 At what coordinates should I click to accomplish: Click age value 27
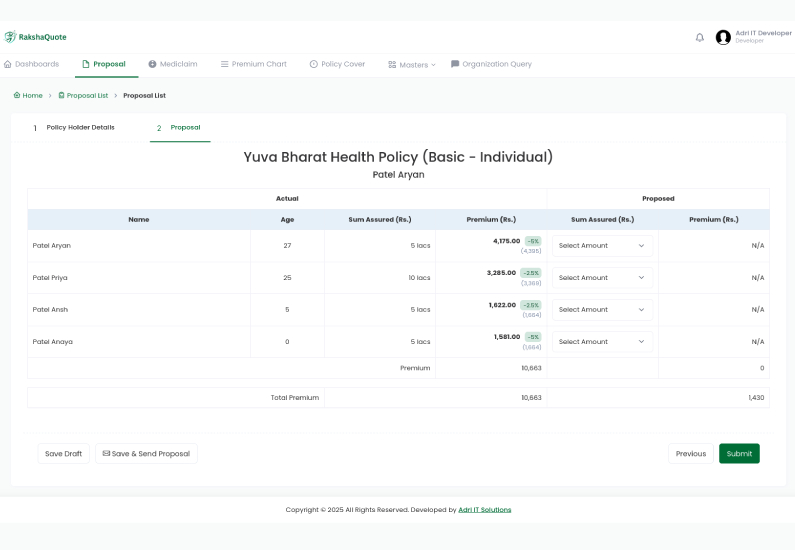click(x=287, y=246)
